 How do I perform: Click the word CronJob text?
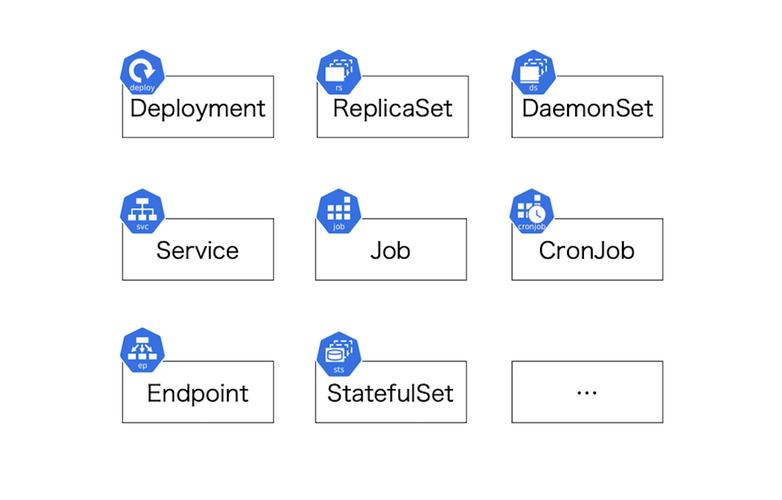586,250
